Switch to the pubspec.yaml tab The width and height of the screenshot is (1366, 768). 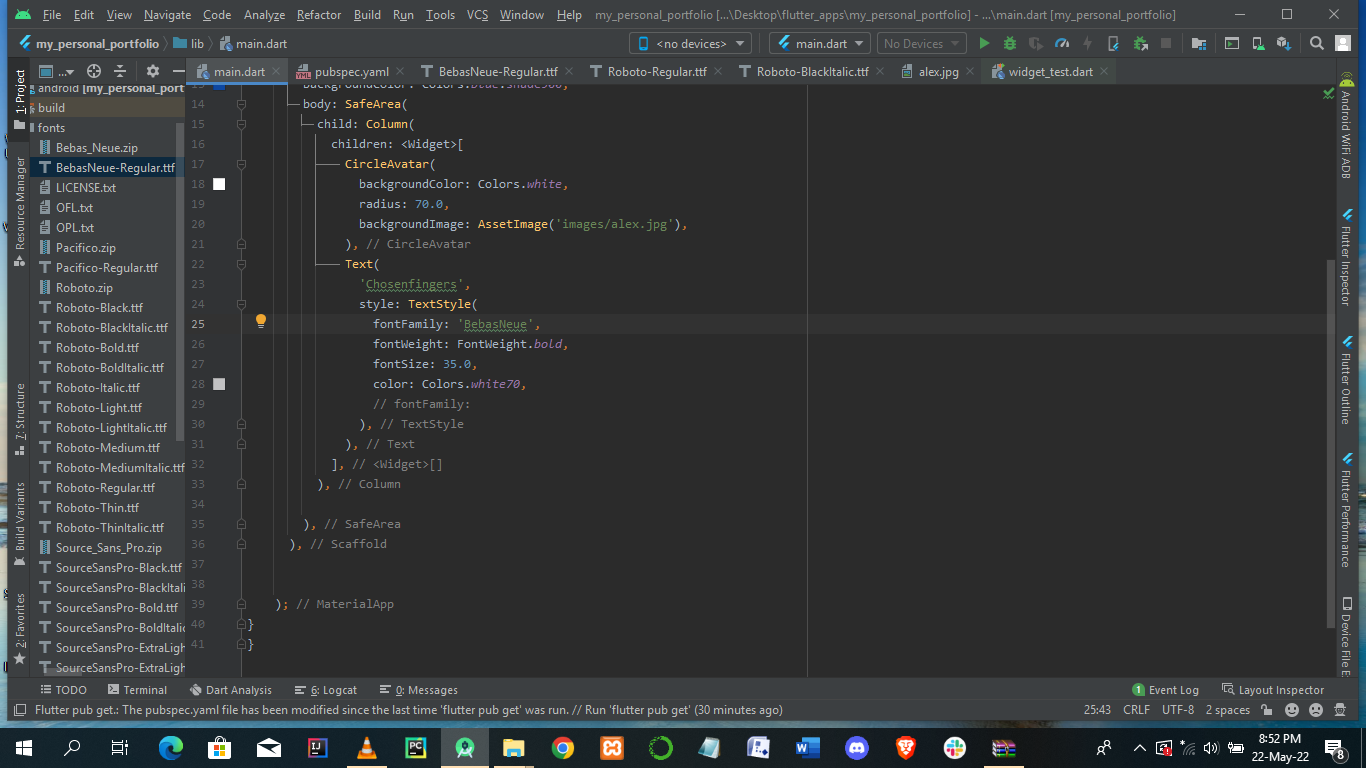[350, 72]
